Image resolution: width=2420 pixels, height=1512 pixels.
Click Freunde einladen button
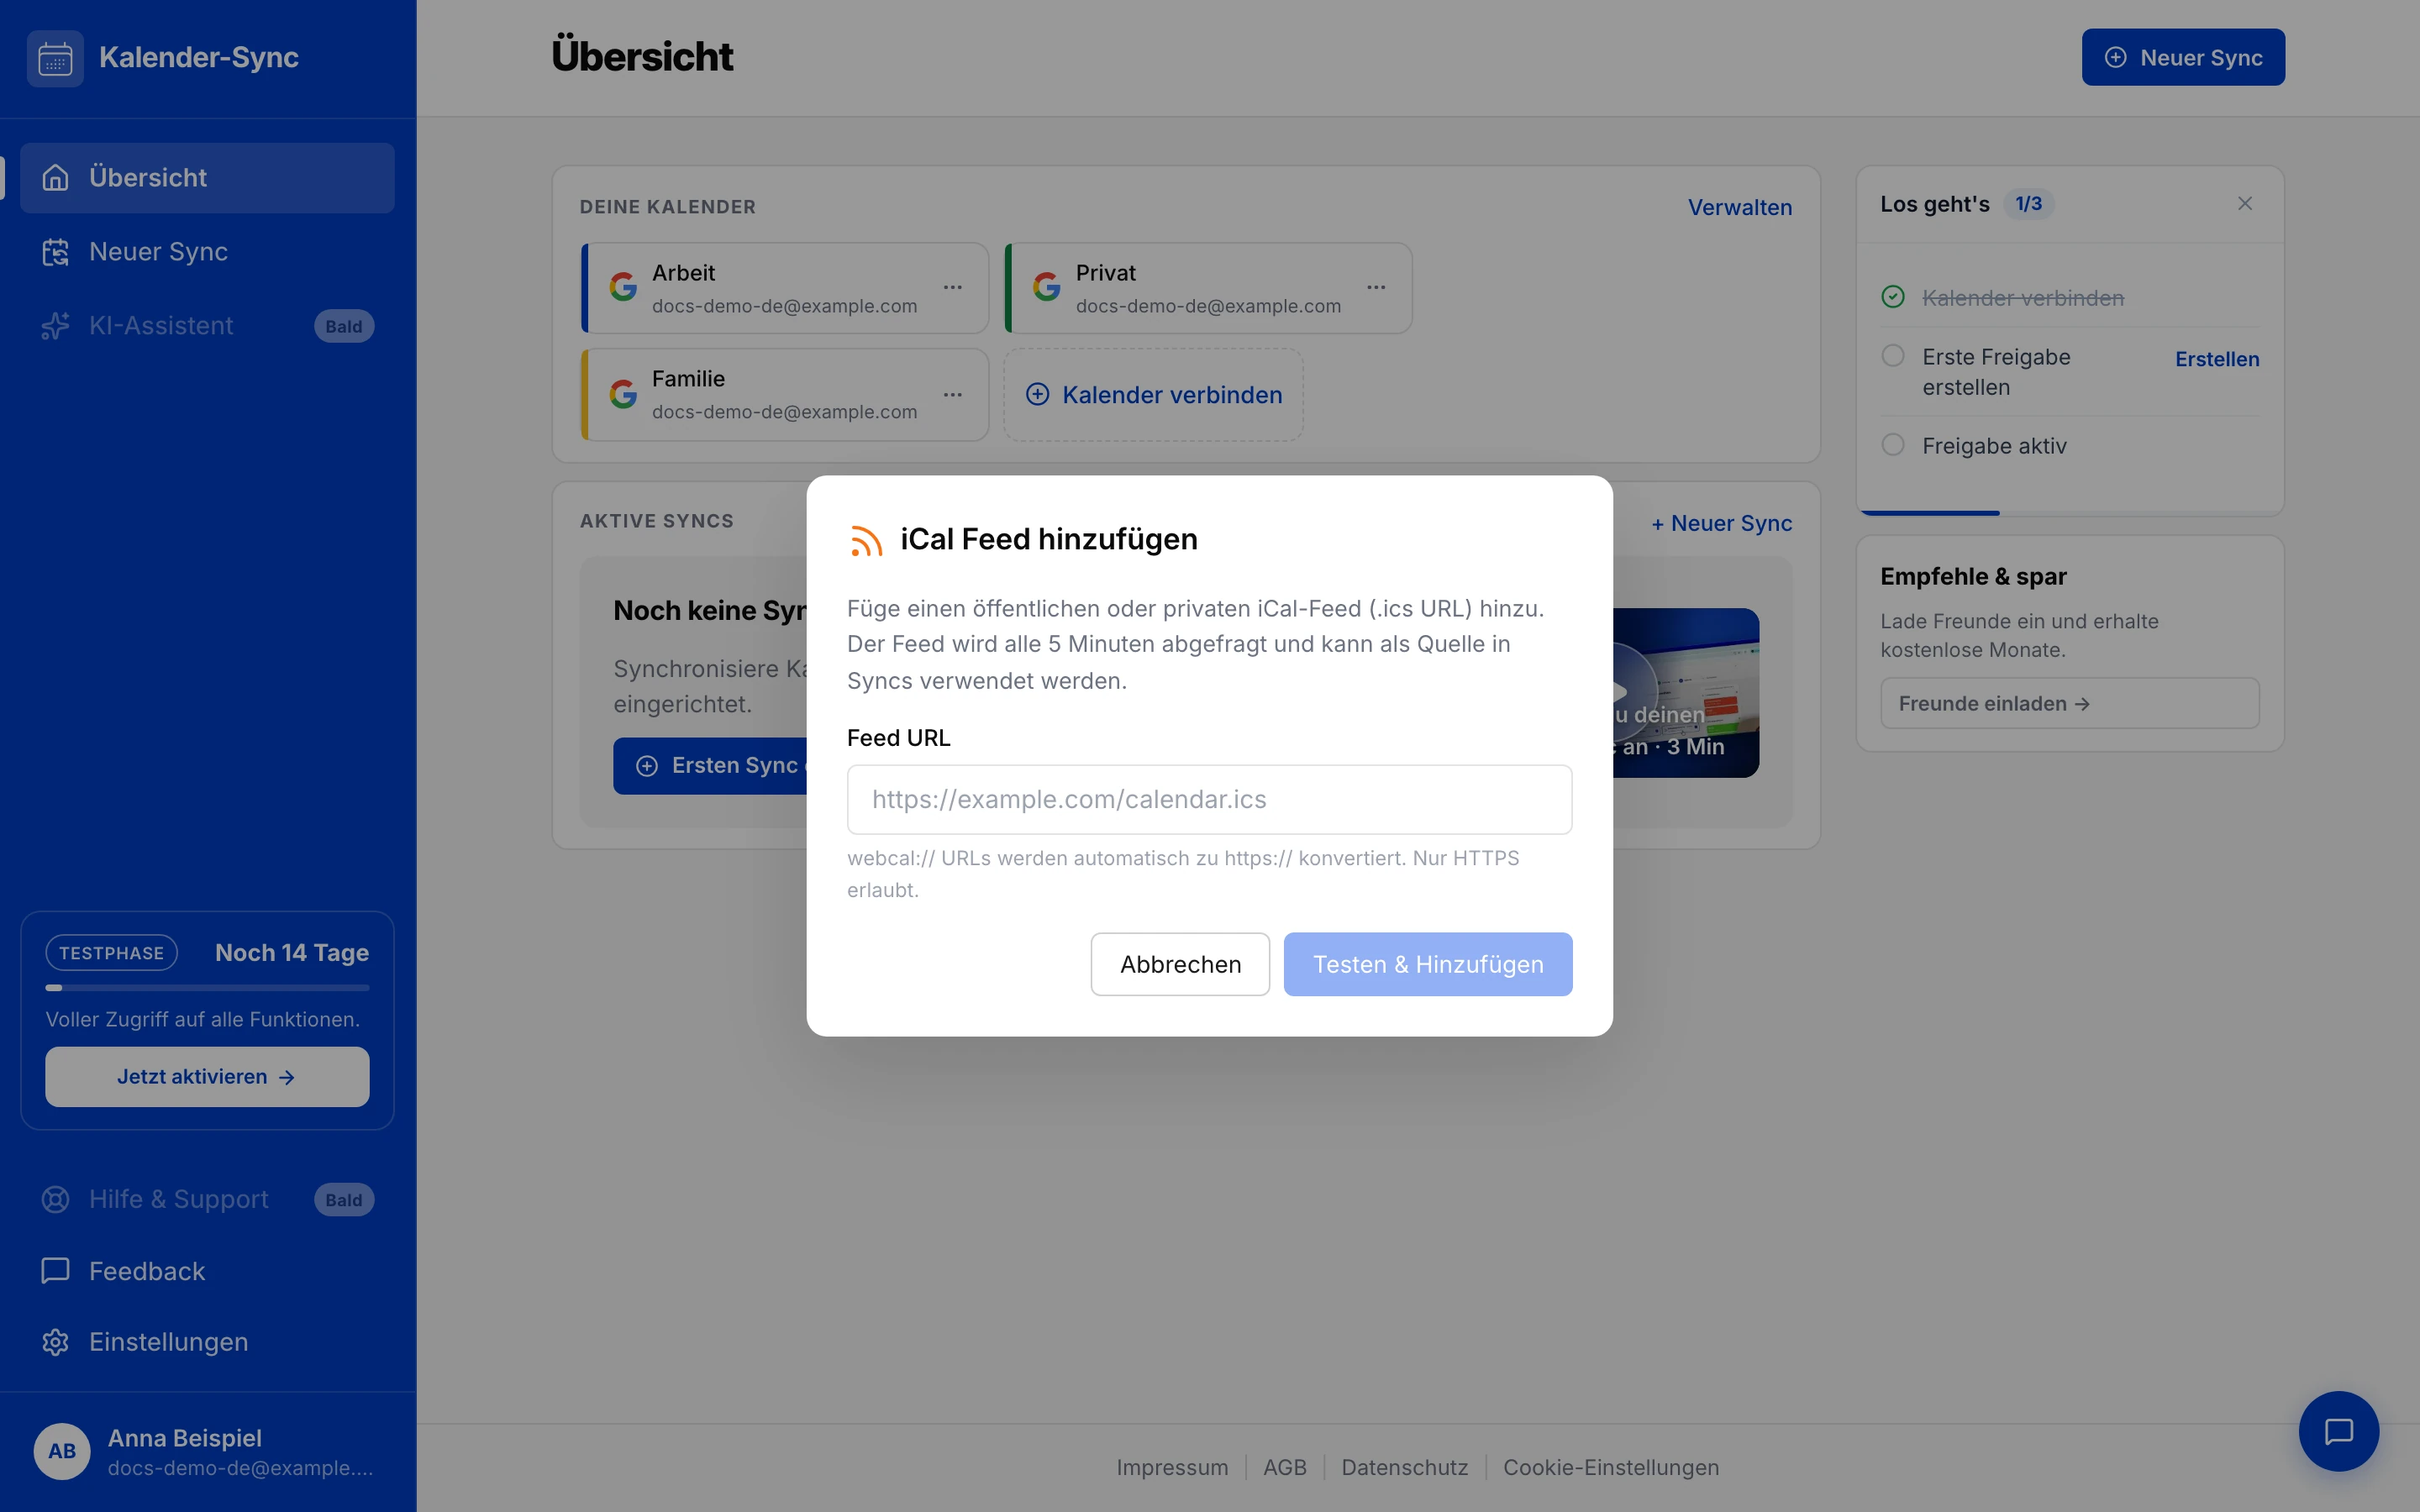point(2069,703)
